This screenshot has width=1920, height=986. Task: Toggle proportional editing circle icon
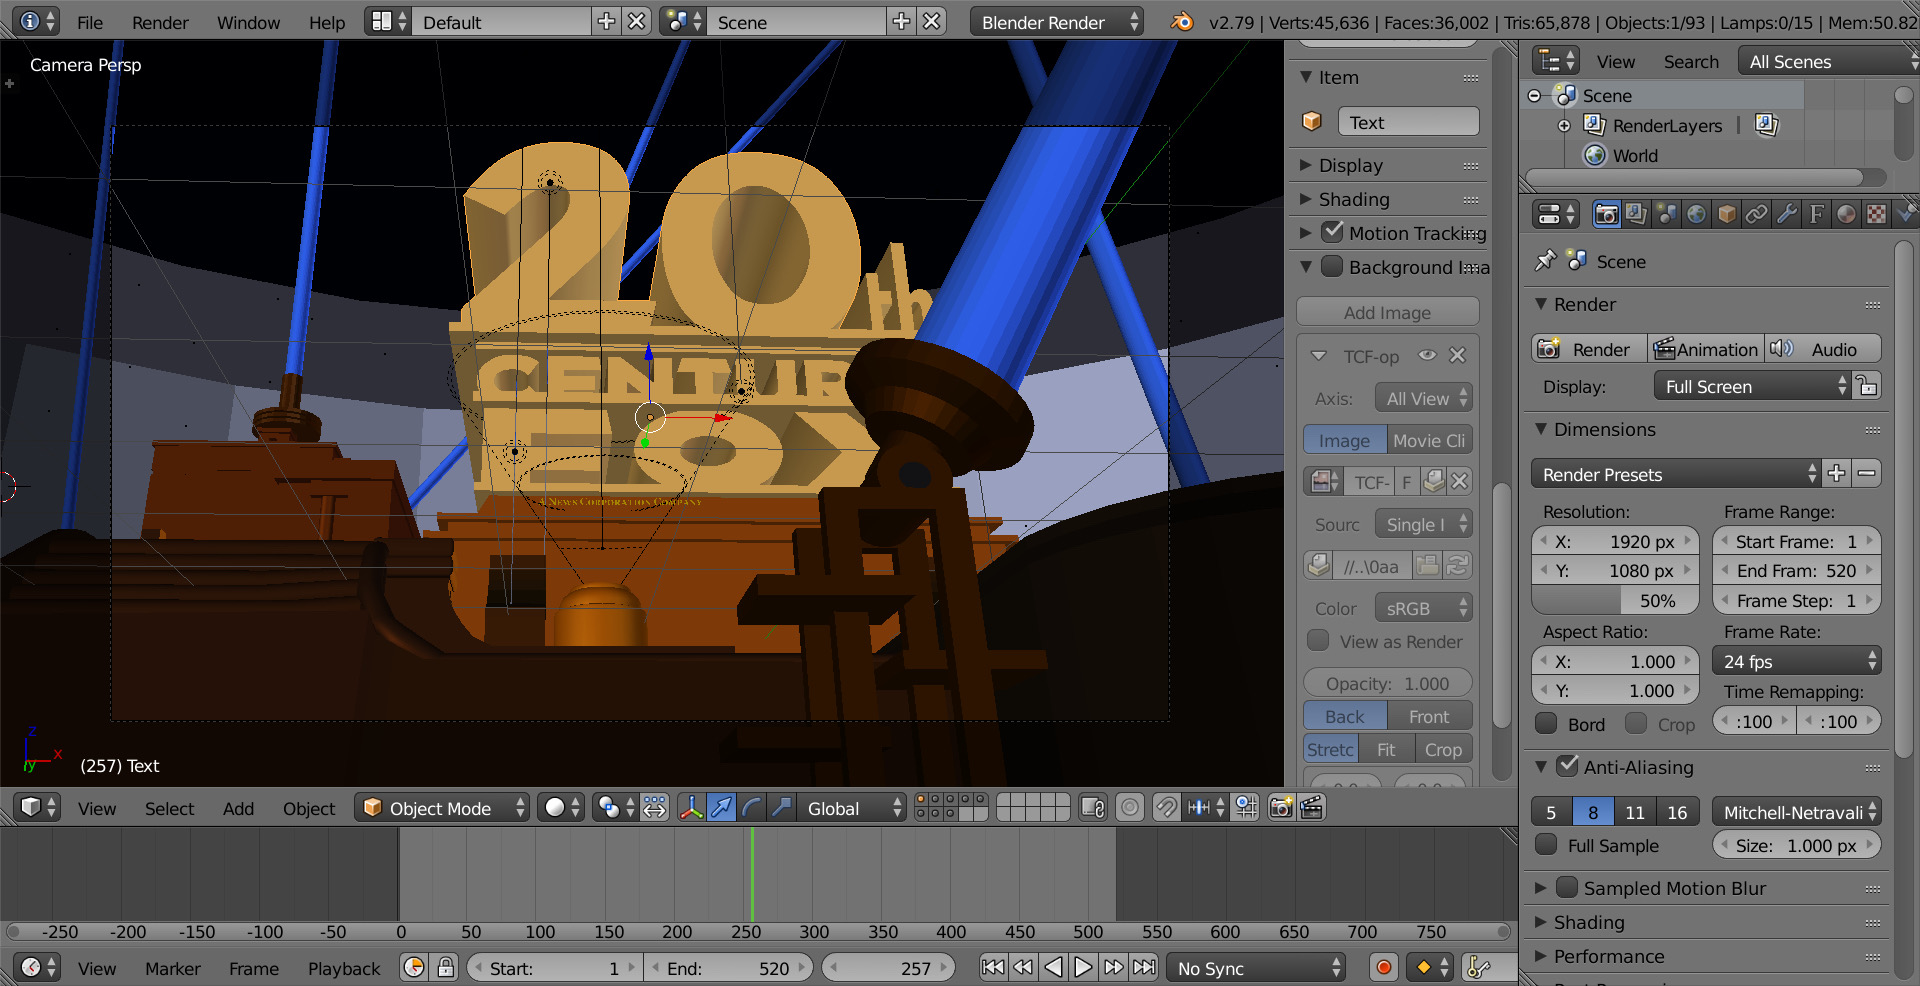click(x=1130, y=807)
